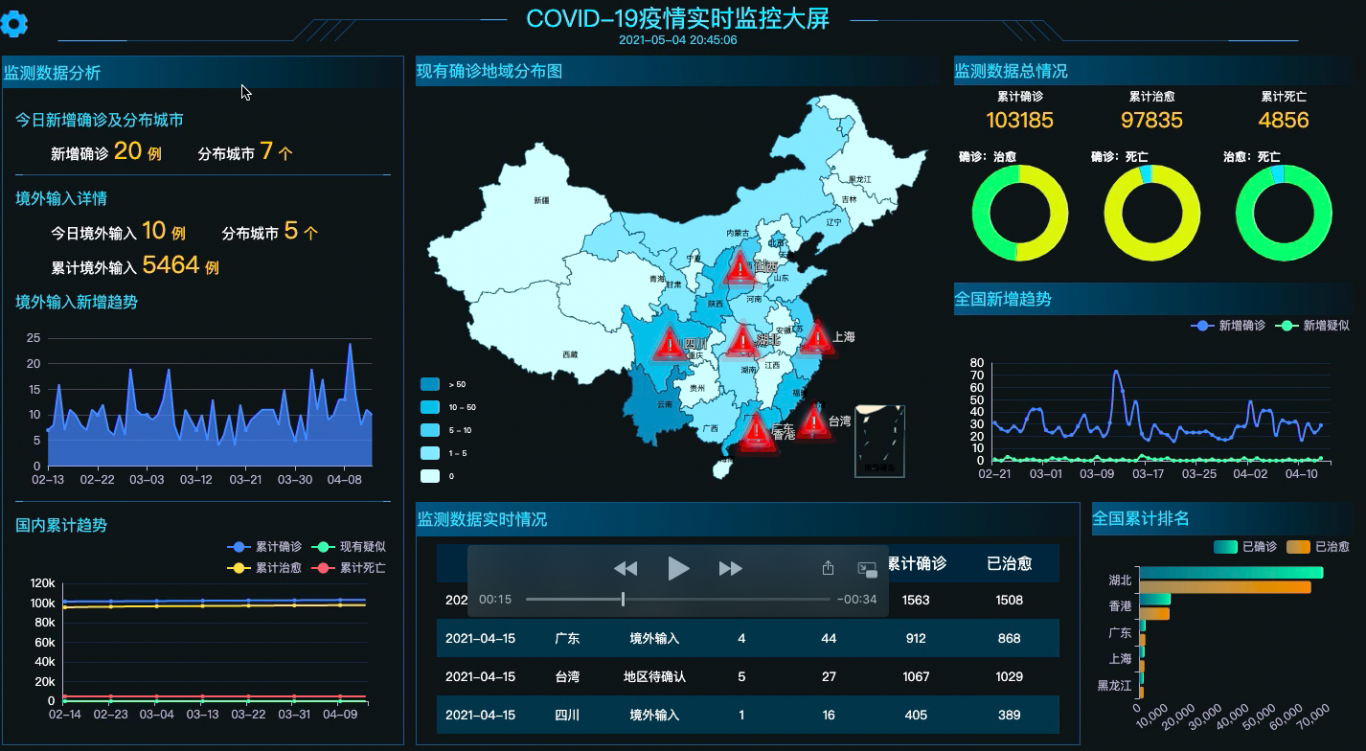Click the 累计确诊 value 103185
Viewport: 1366px width, 751px height.
(x=1020, y=120)
